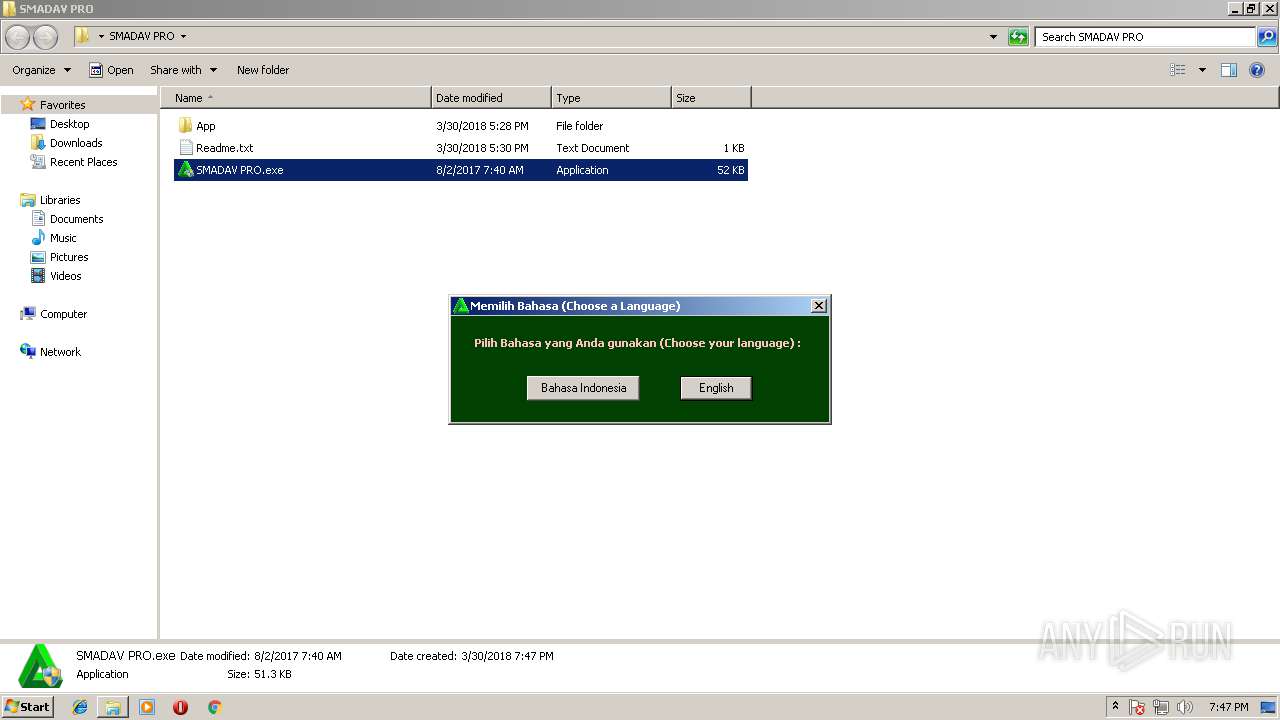Click the Open toolbar button

[111, 70]
